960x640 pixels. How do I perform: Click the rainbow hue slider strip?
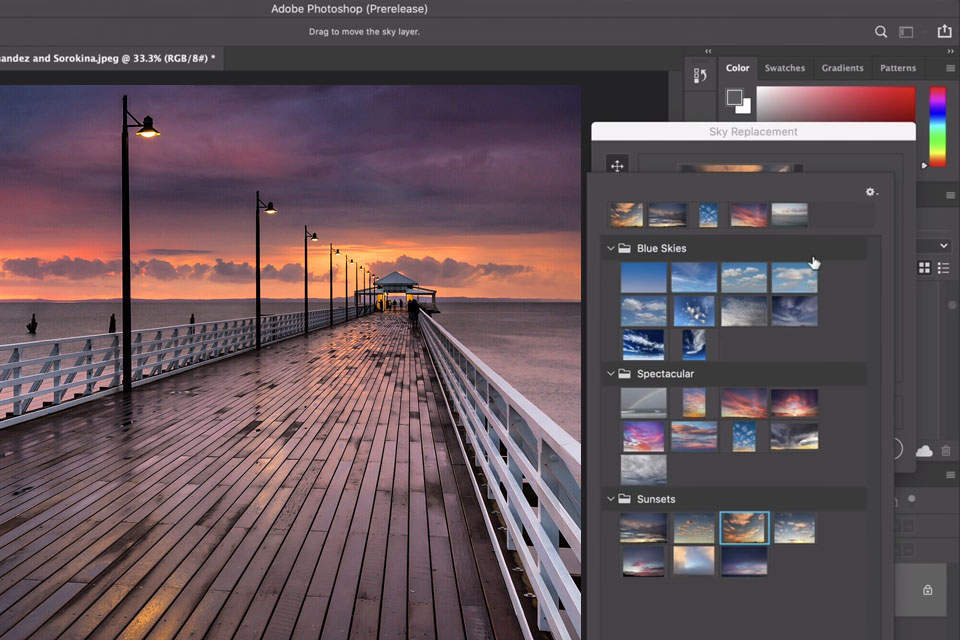[937, 126]
